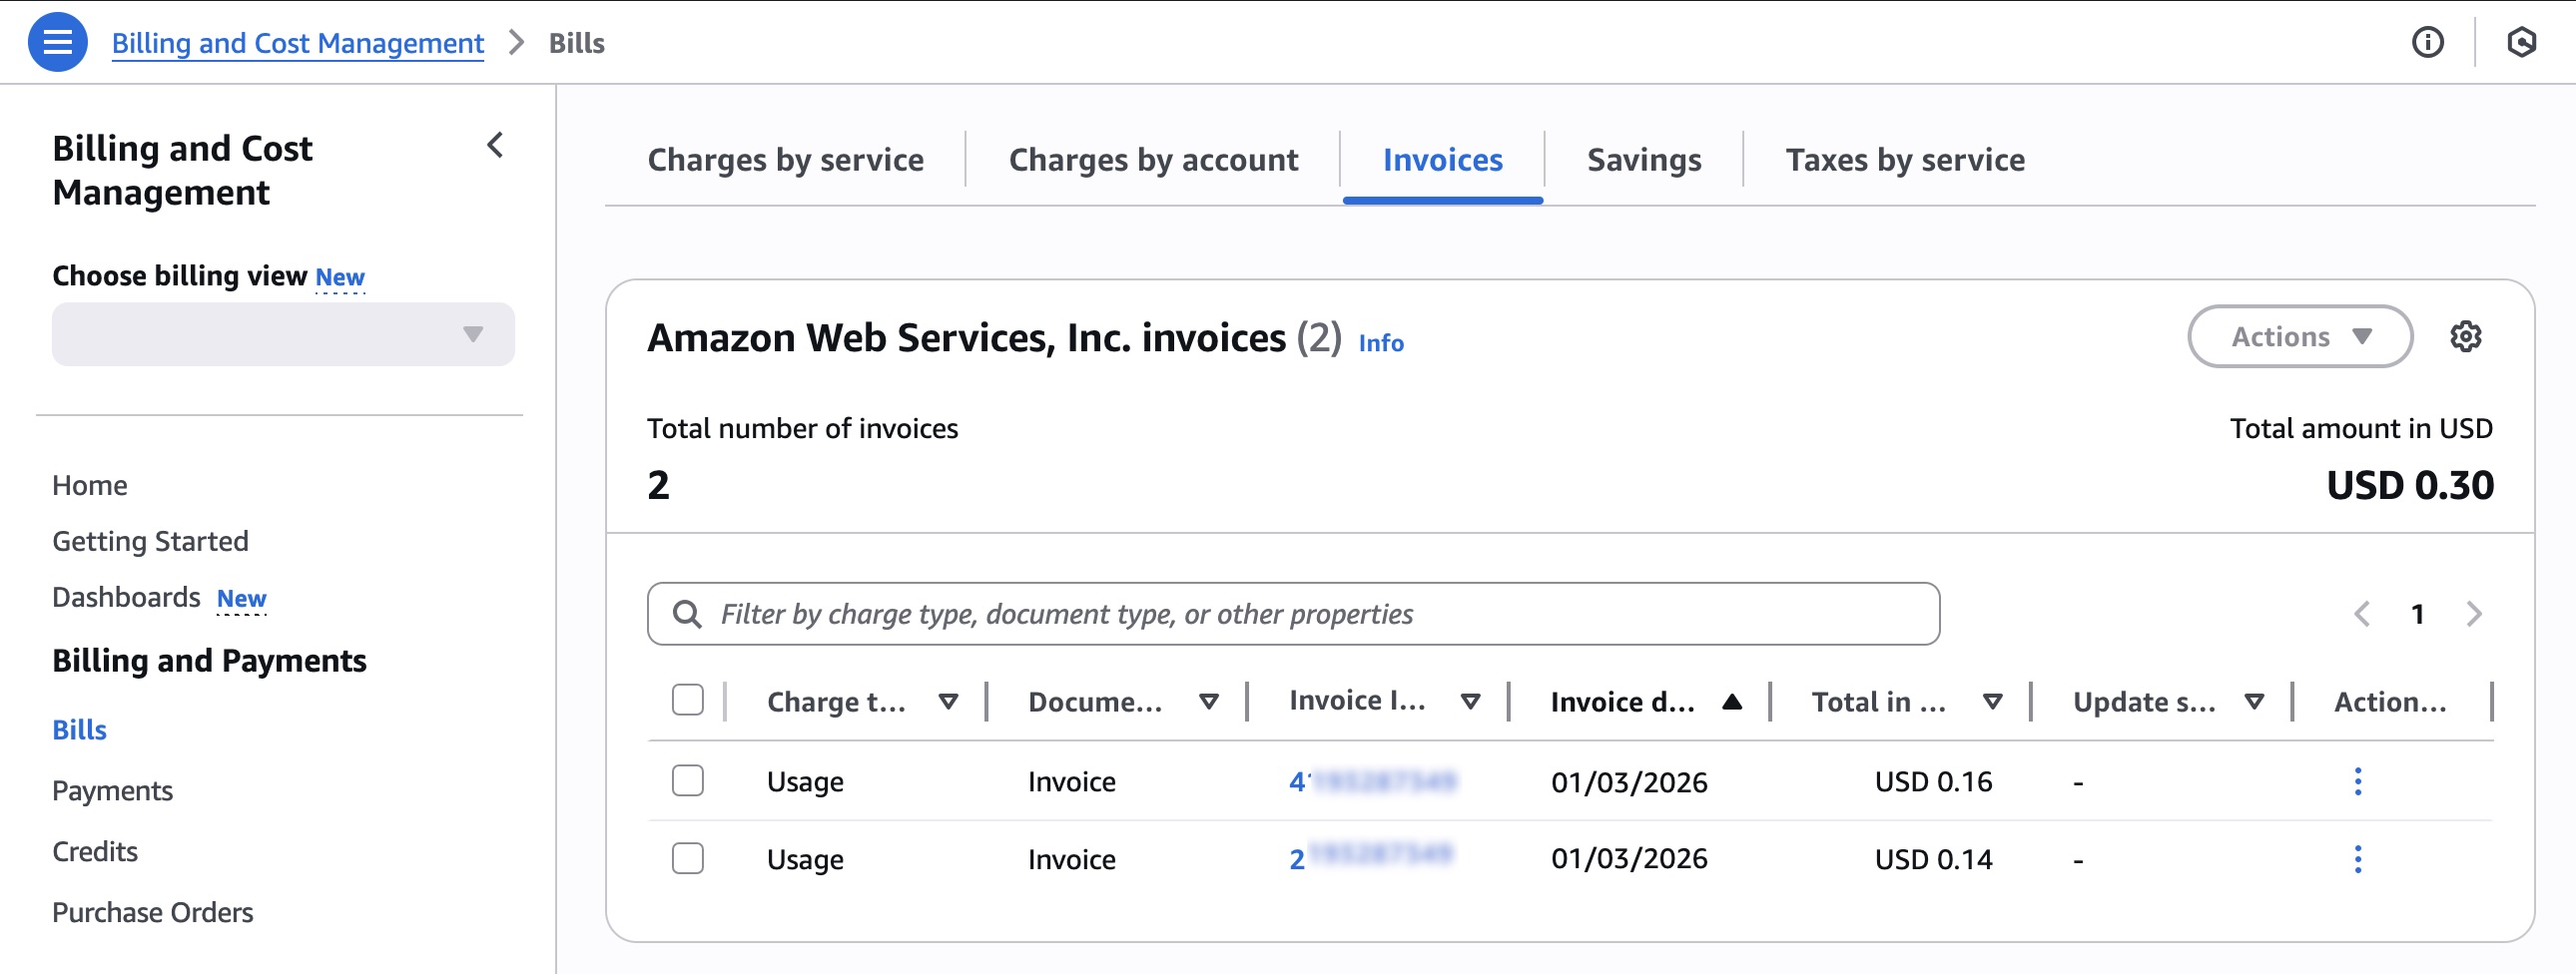Open the Choose billing view dropdown
This screenshot has height=974, width=2576.
[x=283, y=334]
